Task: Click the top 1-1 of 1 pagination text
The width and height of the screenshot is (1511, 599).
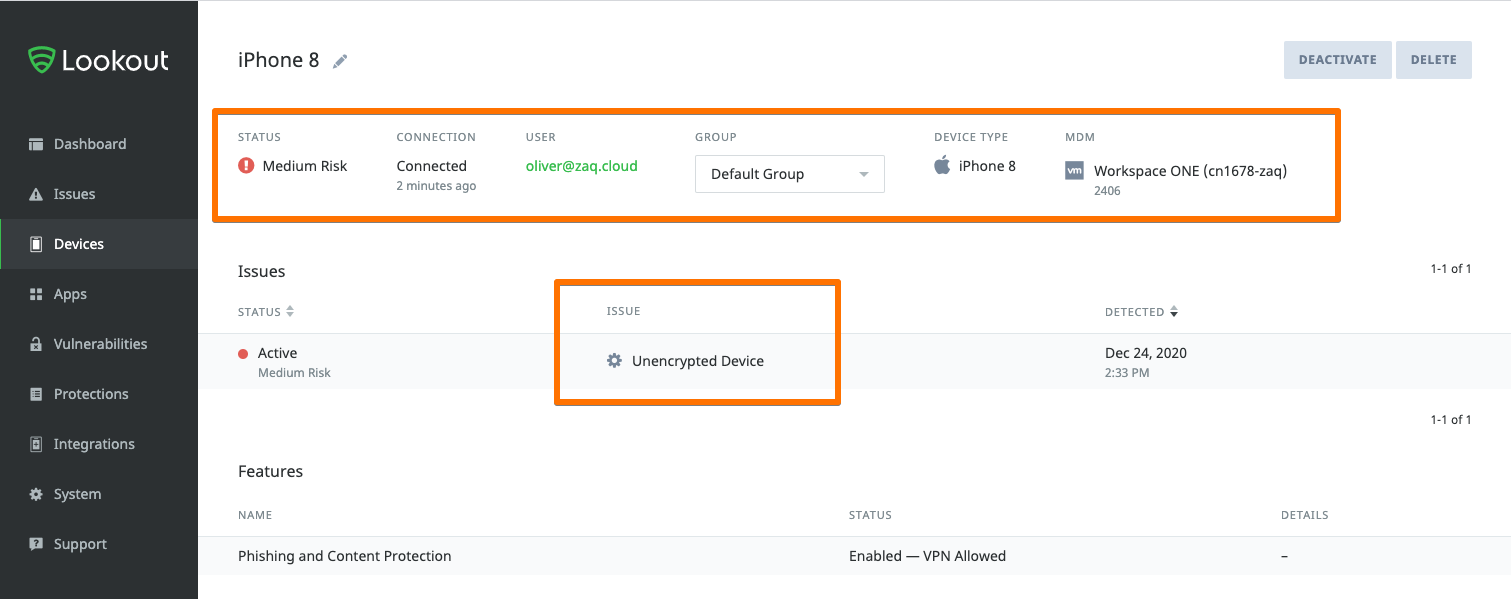Action: click(1451, 269)
